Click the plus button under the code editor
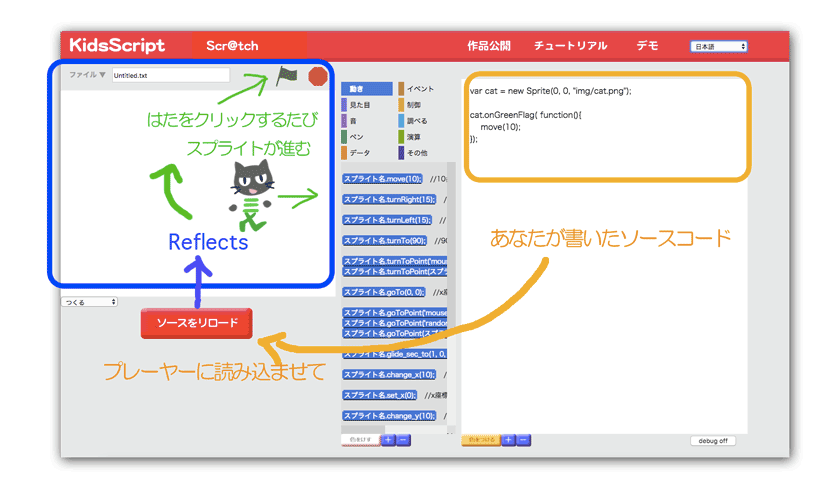This screenshot has width=830, height=490. pos(508,440)
